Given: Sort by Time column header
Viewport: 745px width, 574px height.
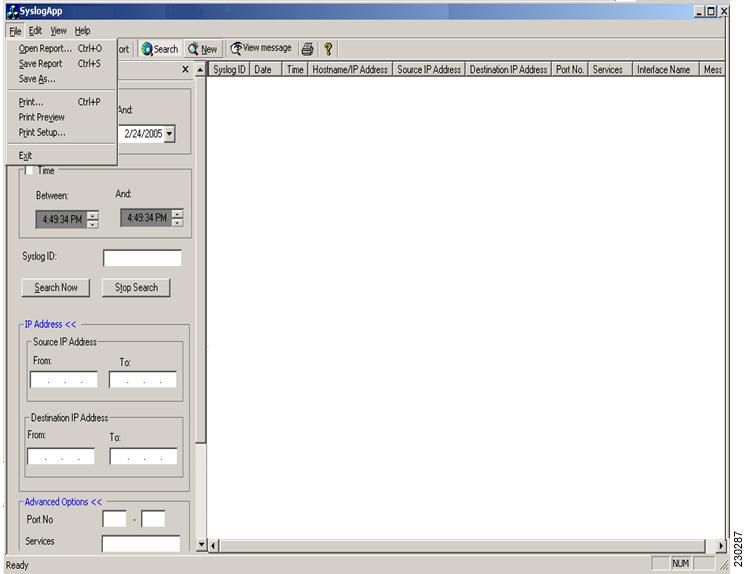Looking at the screenshot, I should coord(295,69).
